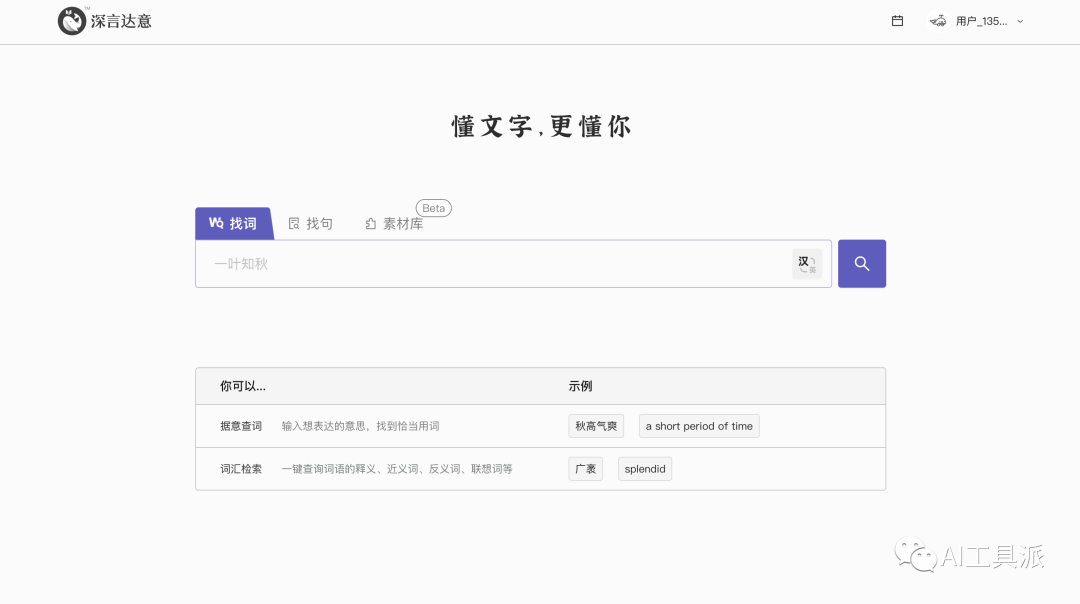Click the Beta badge

pyautogui.click(x=433, y=208)
